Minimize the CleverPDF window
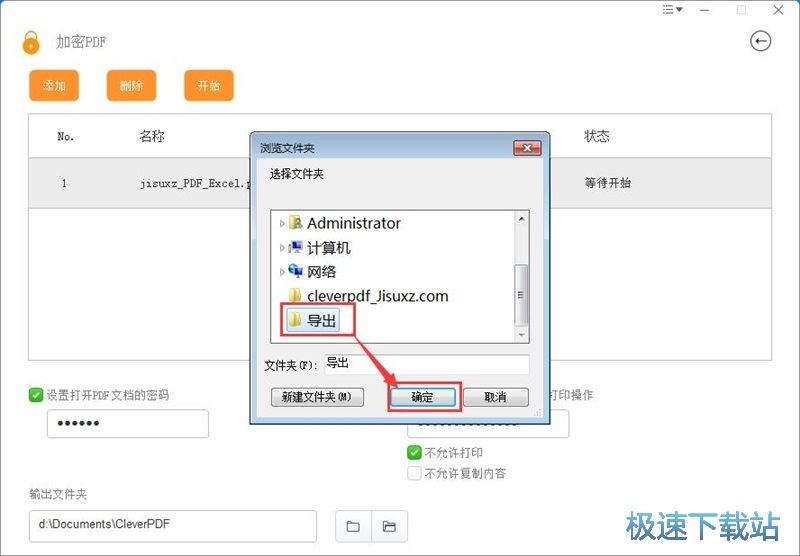This screenshot has width=800, height=556. pos(705,10)
